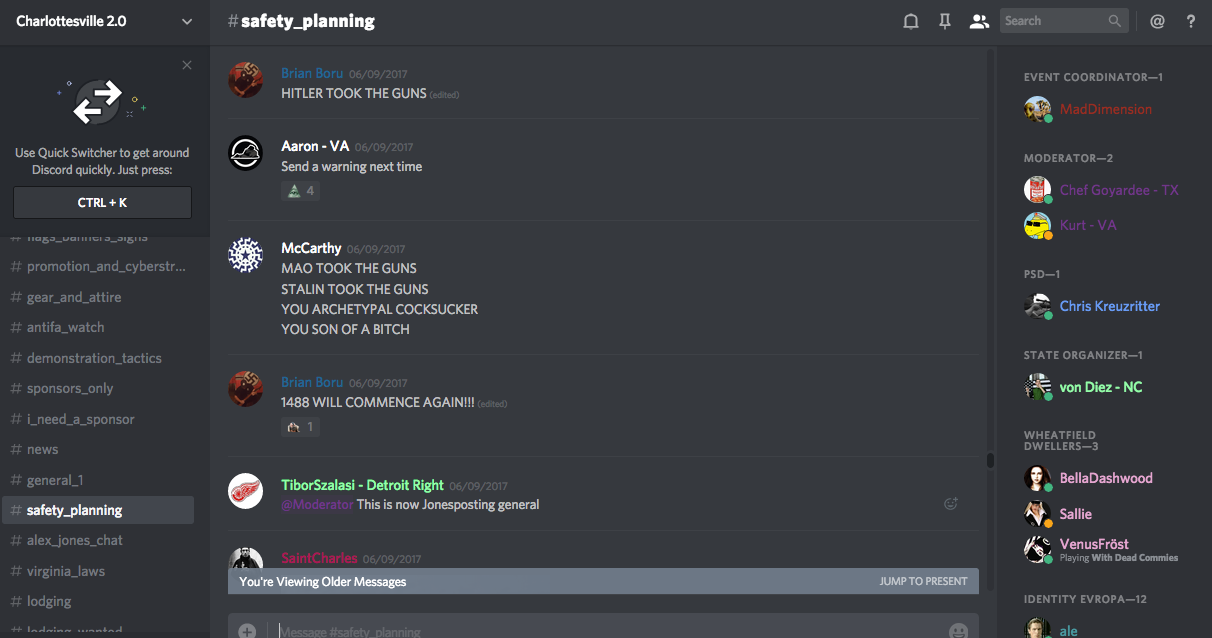Toggle the reaction with count 4
Screen dimensions: 1212x638
click(301, 191)
